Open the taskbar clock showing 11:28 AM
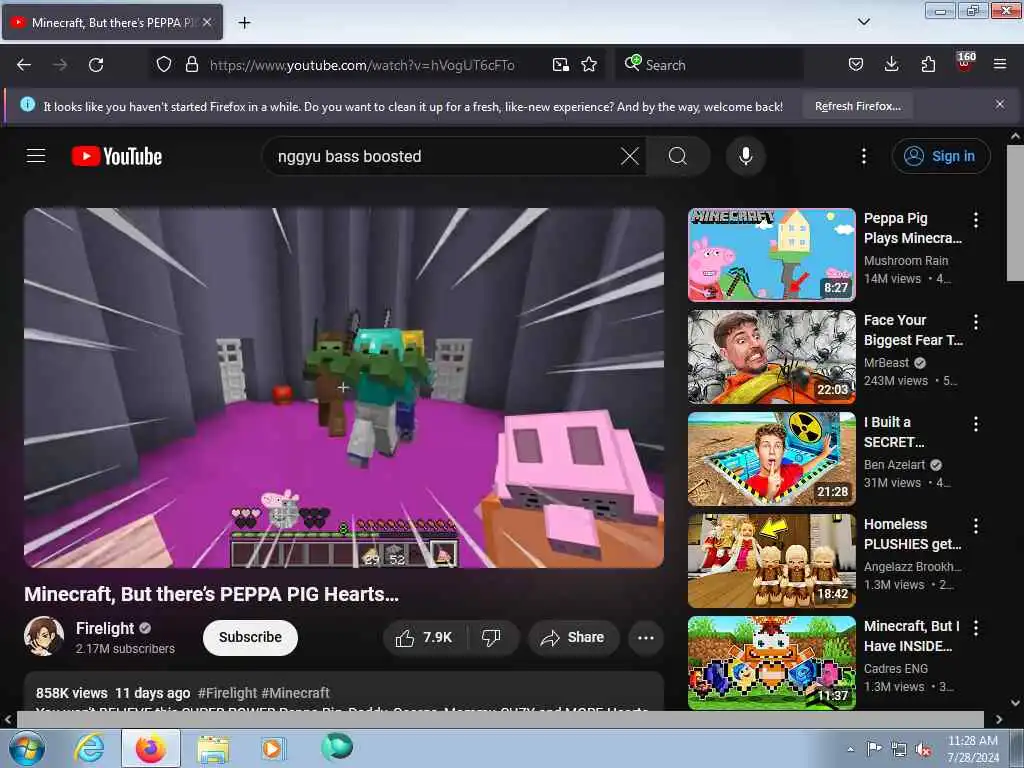This screenshot has height=768, width=1024. tap(972, 748)
